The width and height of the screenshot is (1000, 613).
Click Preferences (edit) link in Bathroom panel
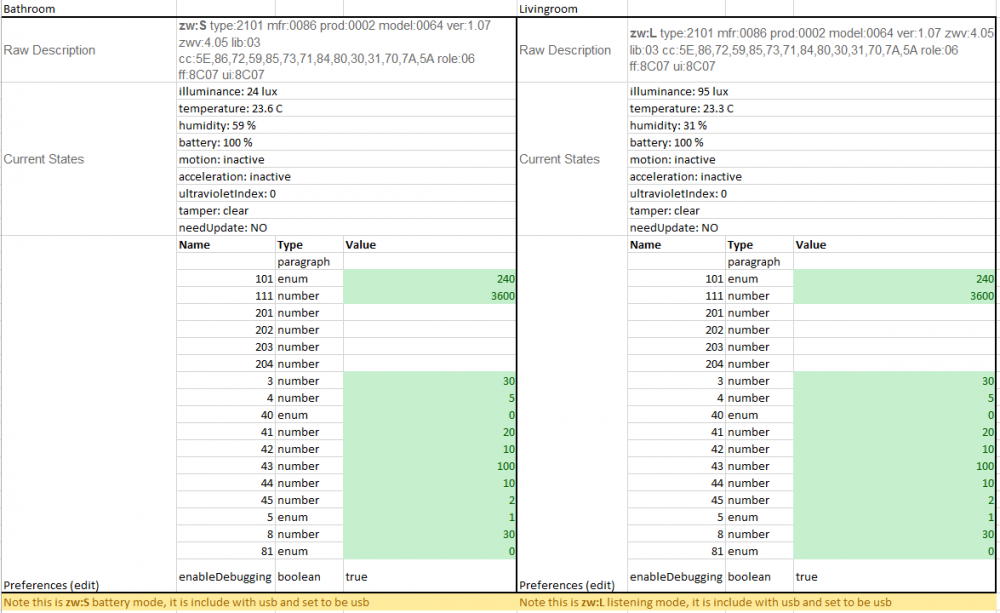[51, 585]
